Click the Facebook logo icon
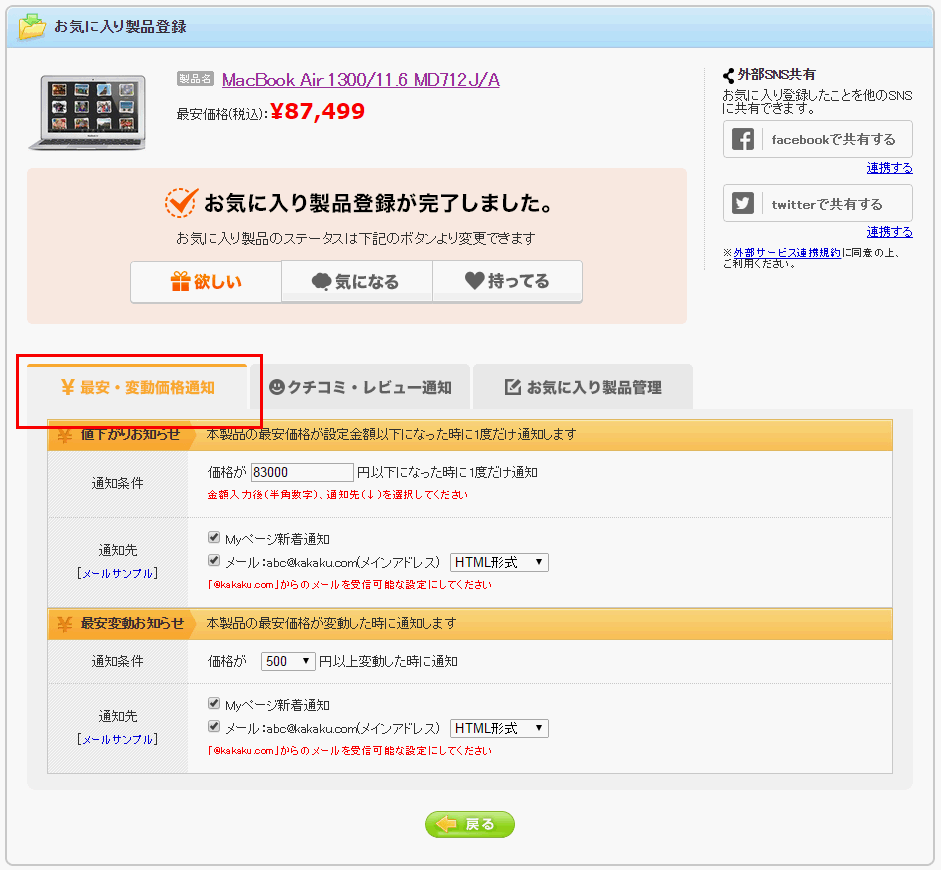Image resolution: width=941 pixels, height=870 pixels. (742, 140)
